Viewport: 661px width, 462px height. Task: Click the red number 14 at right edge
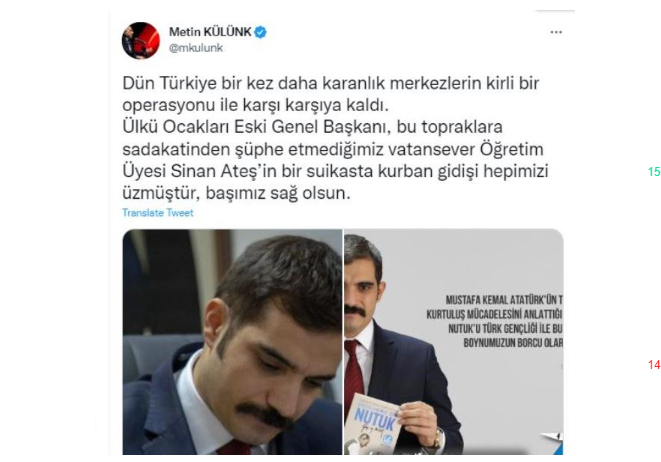click(x=654, y=364)
